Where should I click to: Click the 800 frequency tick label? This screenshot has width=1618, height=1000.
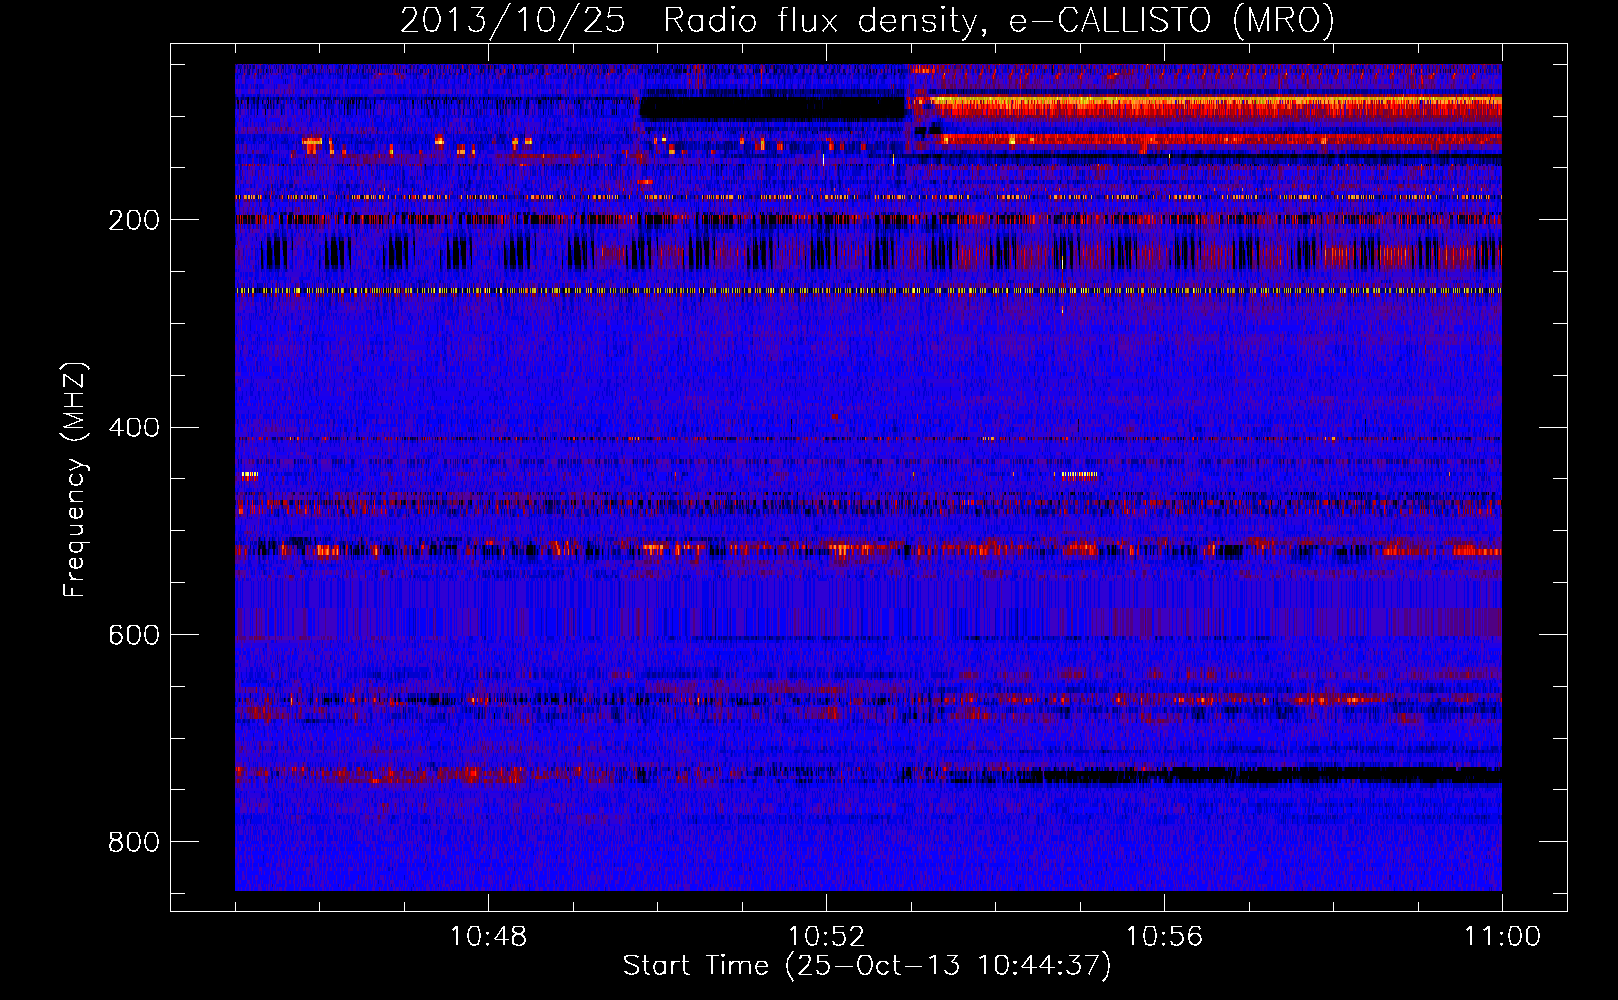coord(134,843)
